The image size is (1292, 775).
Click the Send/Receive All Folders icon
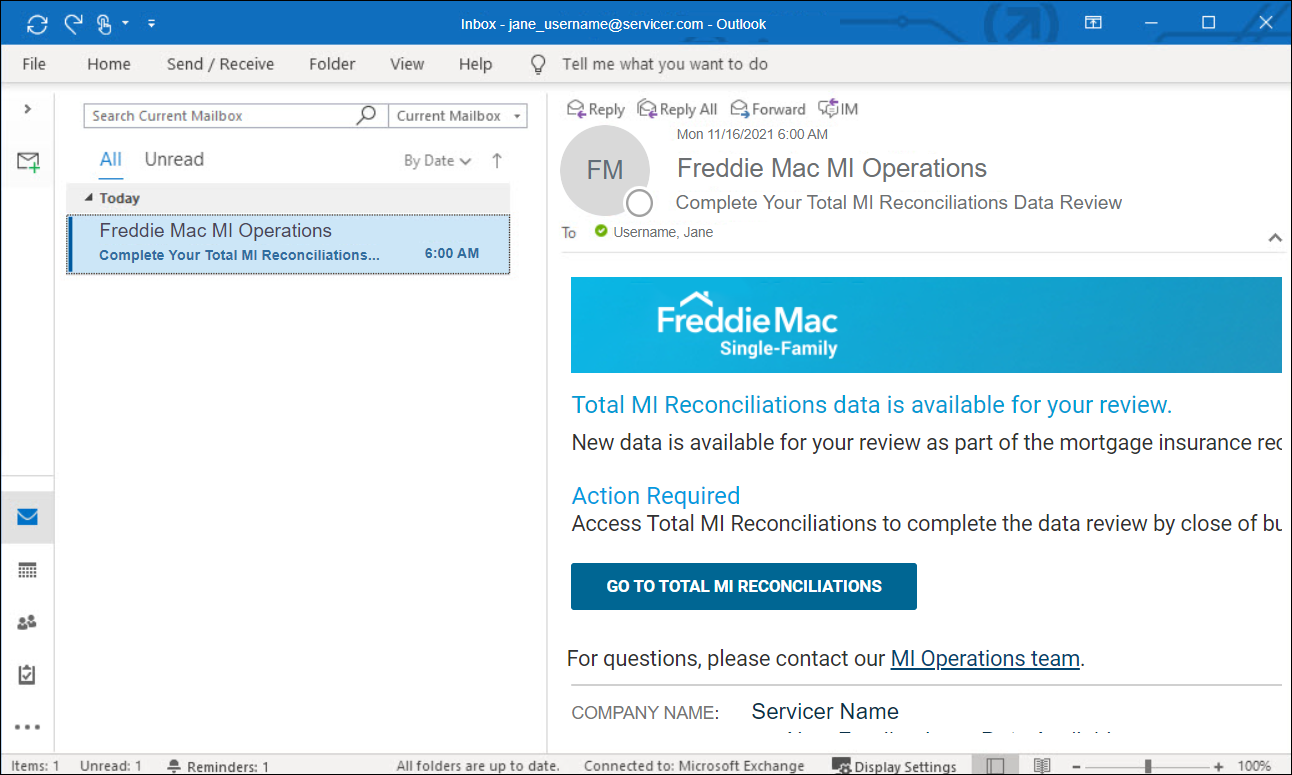click(x=37, y=23)
